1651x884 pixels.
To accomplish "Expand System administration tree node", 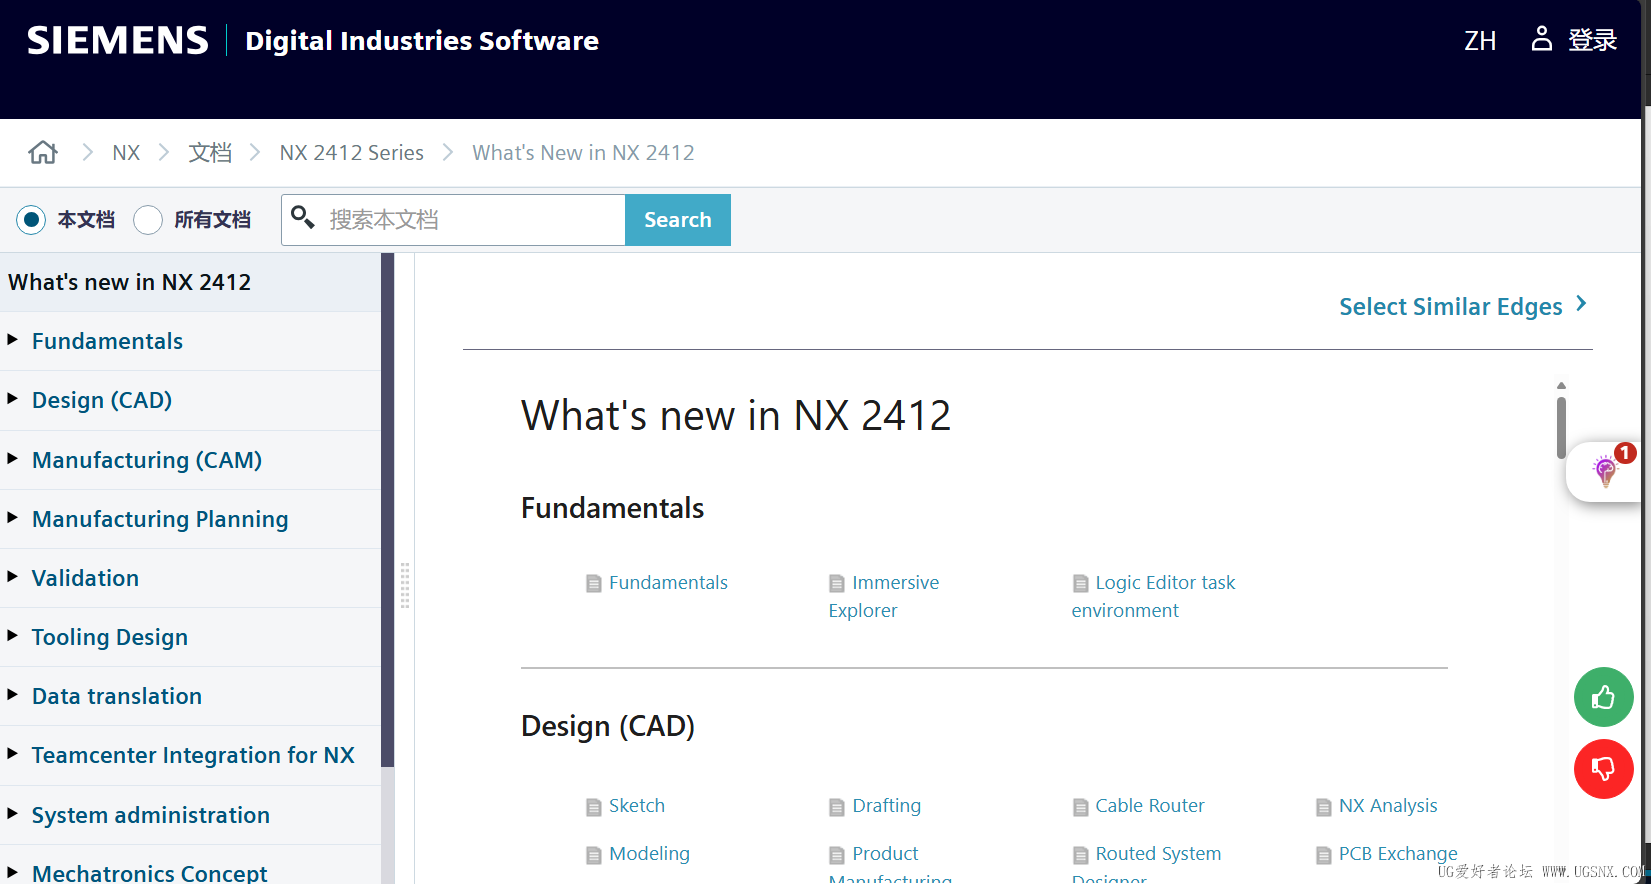I will [13, 814].
